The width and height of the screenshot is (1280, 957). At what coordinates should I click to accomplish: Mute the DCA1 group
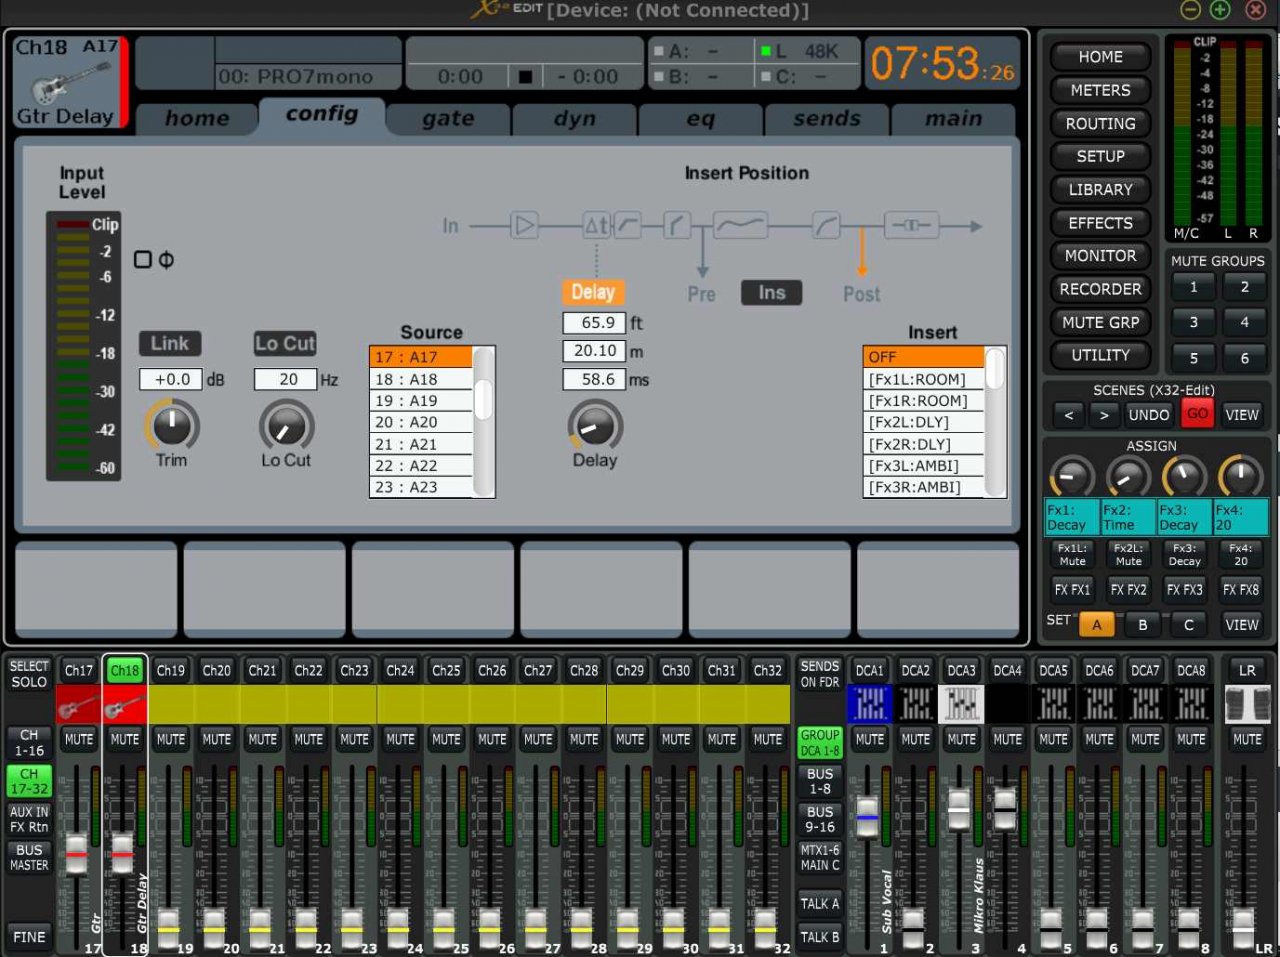[x=870, y=739]
